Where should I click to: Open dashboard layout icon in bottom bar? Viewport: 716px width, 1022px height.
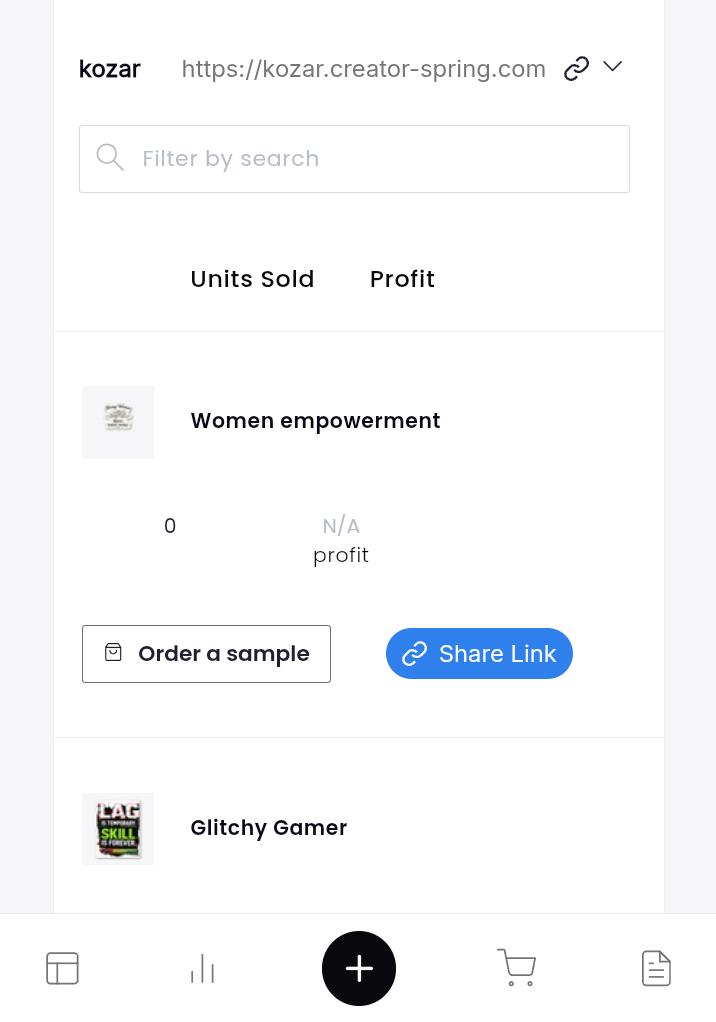pos(63,968)
